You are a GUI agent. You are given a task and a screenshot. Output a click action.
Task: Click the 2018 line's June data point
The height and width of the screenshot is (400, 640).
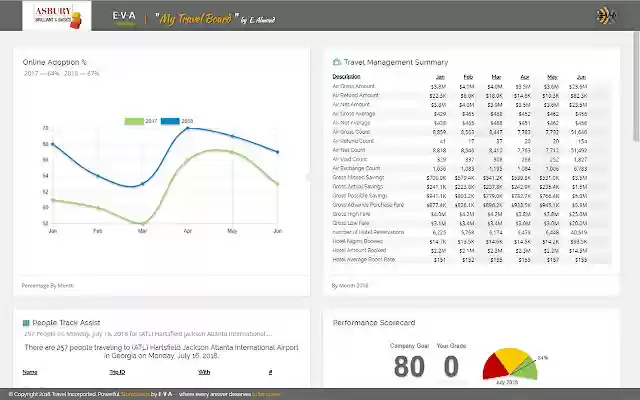(278, 152)
